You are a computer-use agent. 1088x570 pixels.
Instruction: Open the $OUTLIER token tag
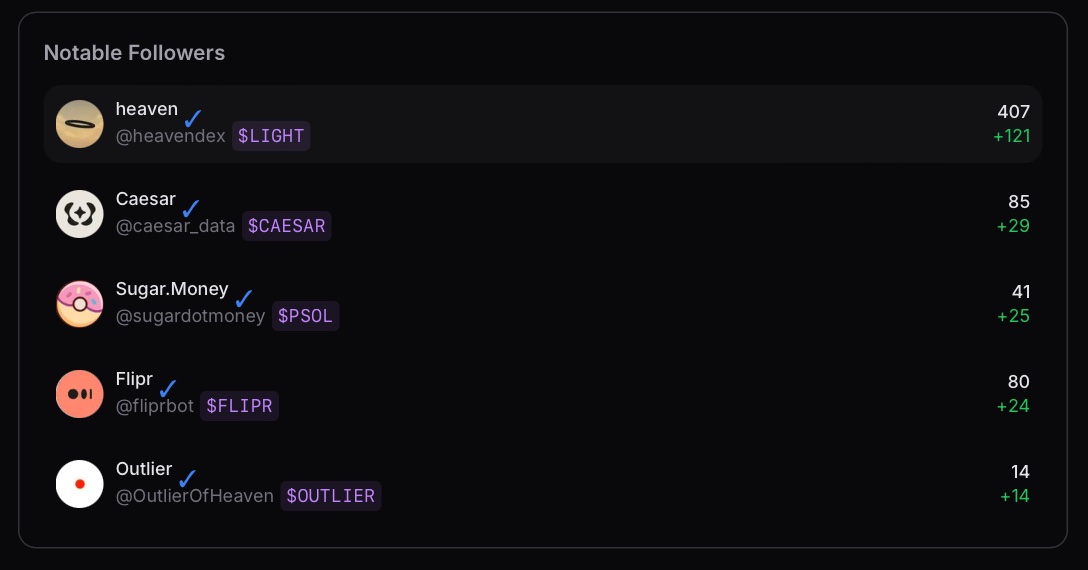[x=331, y=496]
